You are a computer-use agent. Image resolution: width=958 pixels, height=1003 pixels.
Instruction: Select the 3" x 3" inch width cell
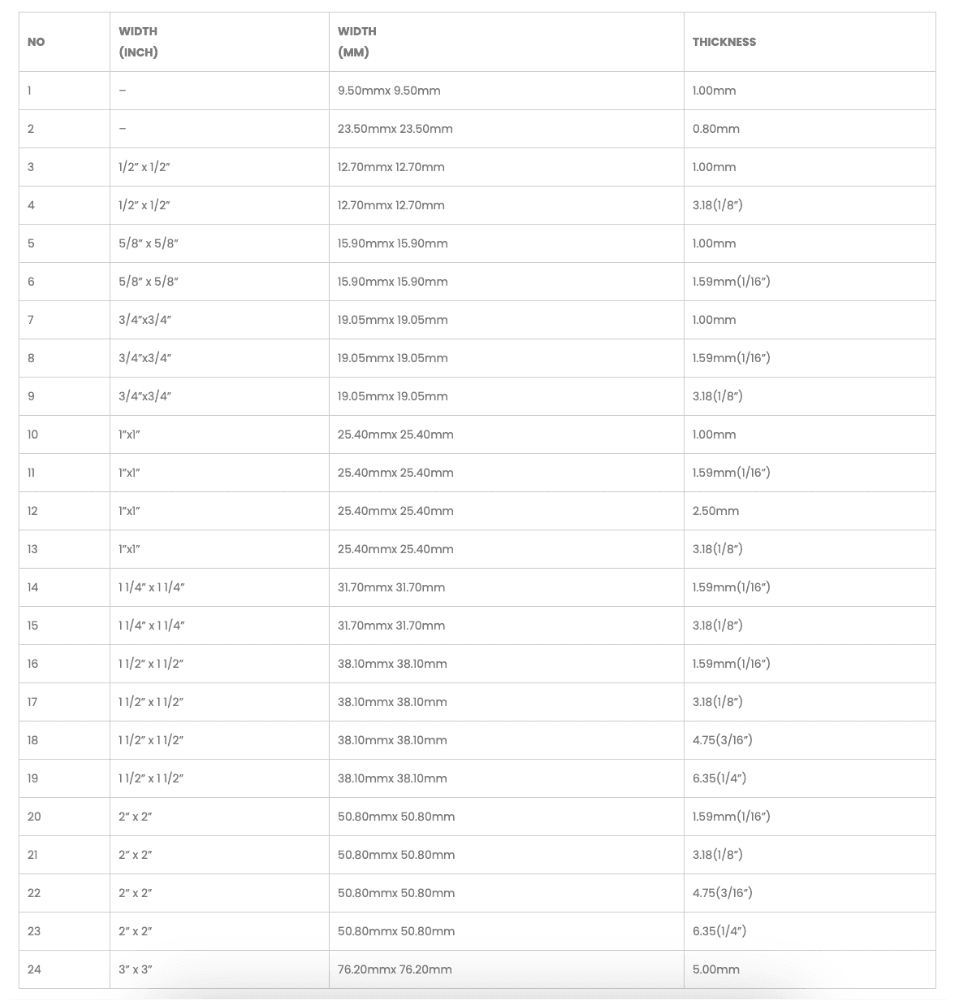click(135, 969)
